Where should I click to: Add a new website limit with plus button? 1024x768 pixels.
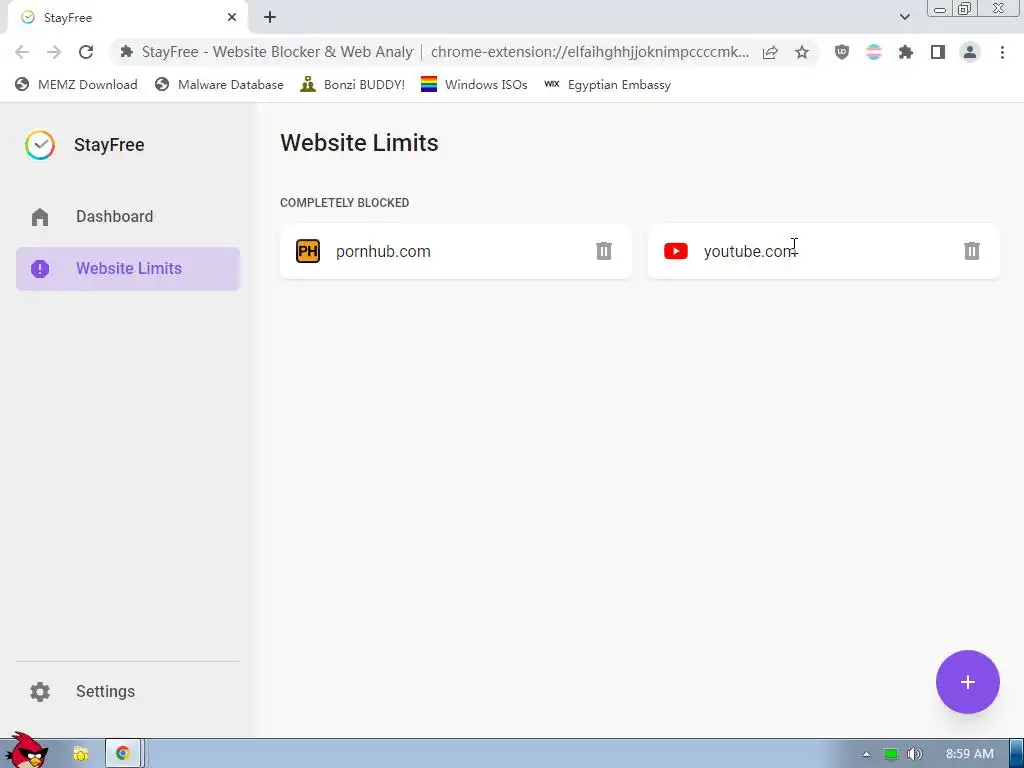click(x=967, y=682)
